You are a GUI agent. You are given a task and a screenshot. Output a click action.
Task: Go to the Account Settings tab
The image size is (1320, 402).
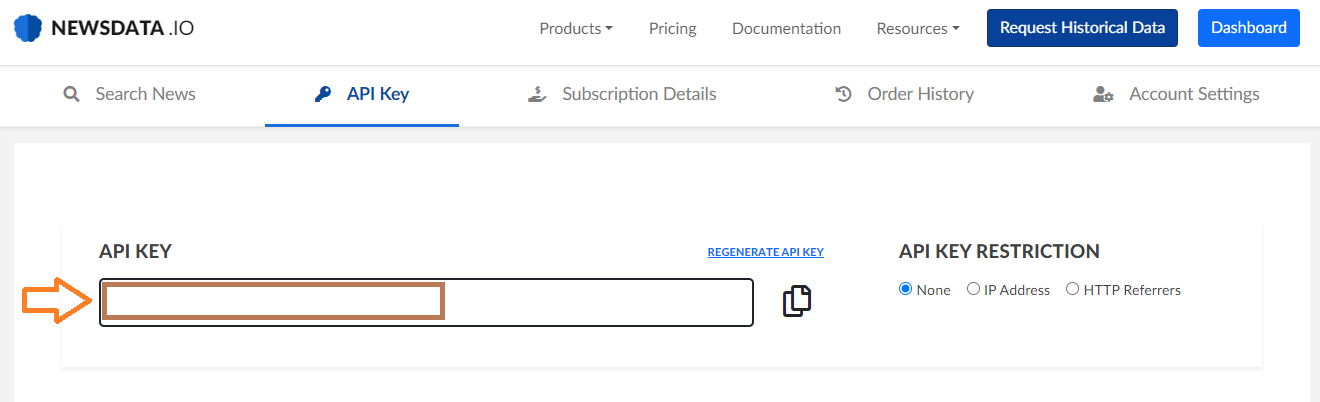click(1176, 95)
